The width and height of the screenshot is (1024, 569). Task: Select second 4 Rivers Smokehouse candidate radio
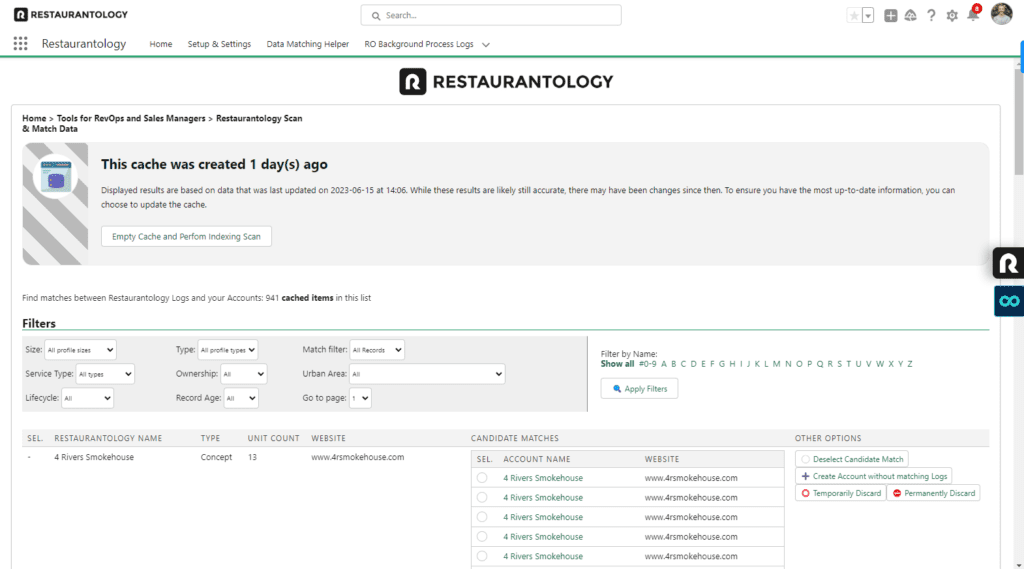pos(482,497)
